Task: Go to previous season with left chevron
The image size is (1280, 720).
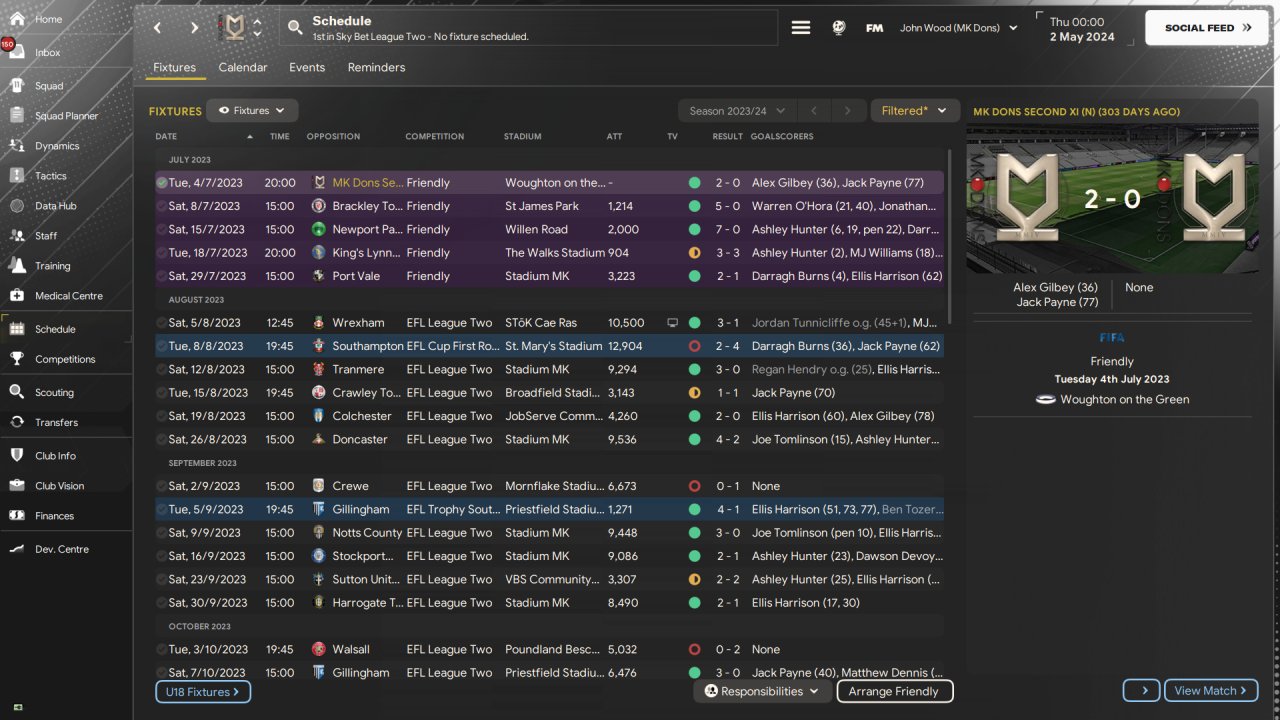Action: pos(814,111)
